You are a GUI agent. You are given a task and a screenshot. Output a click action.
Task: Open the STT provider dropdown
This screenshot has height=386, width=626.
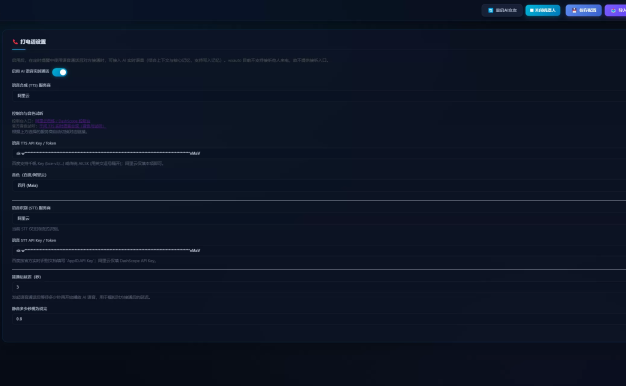pyautogui.click(x=319, y=218)
